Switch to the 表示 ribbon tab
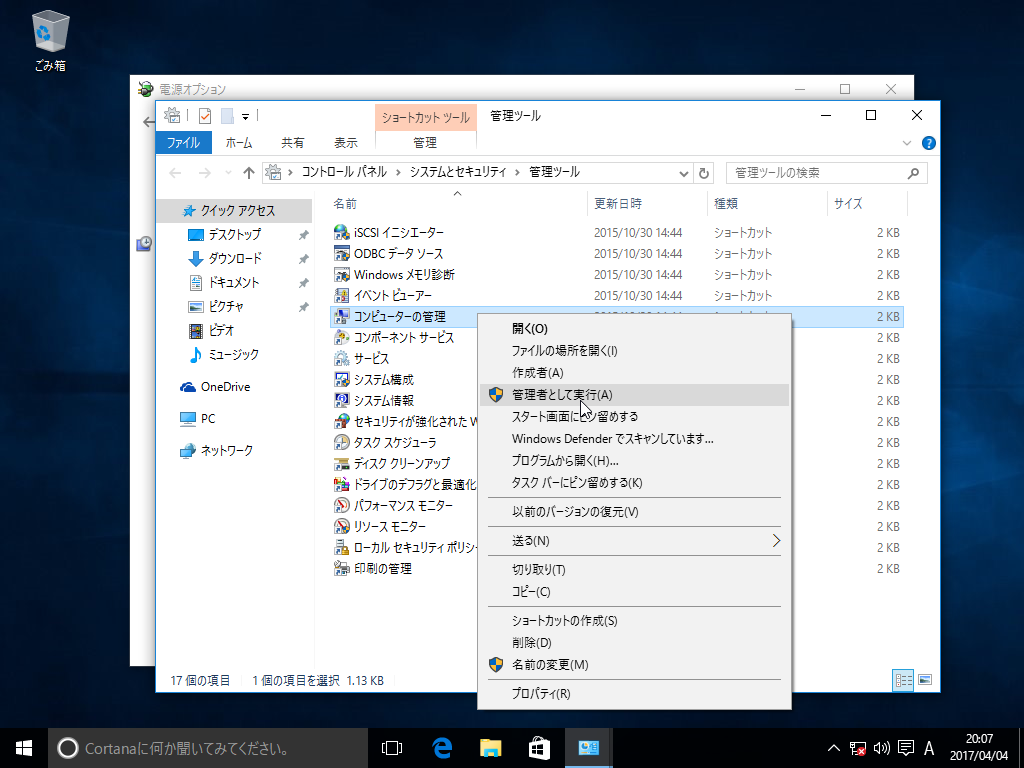The width and height of the screenshot is (1024, 768). coord(346,142)
